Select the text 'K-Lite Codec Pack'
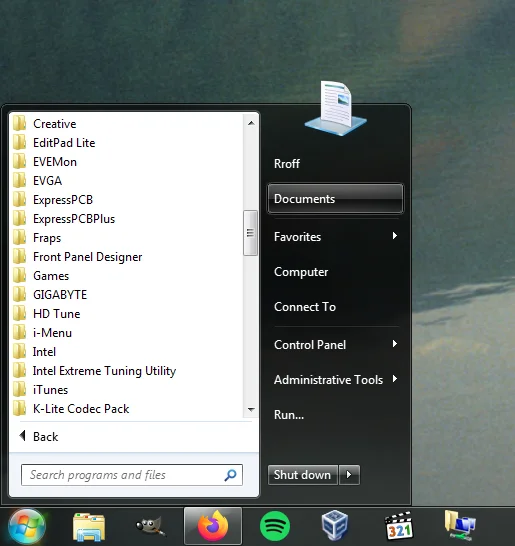Viewport: 515px width, 546px height. (x=81, y=409)
